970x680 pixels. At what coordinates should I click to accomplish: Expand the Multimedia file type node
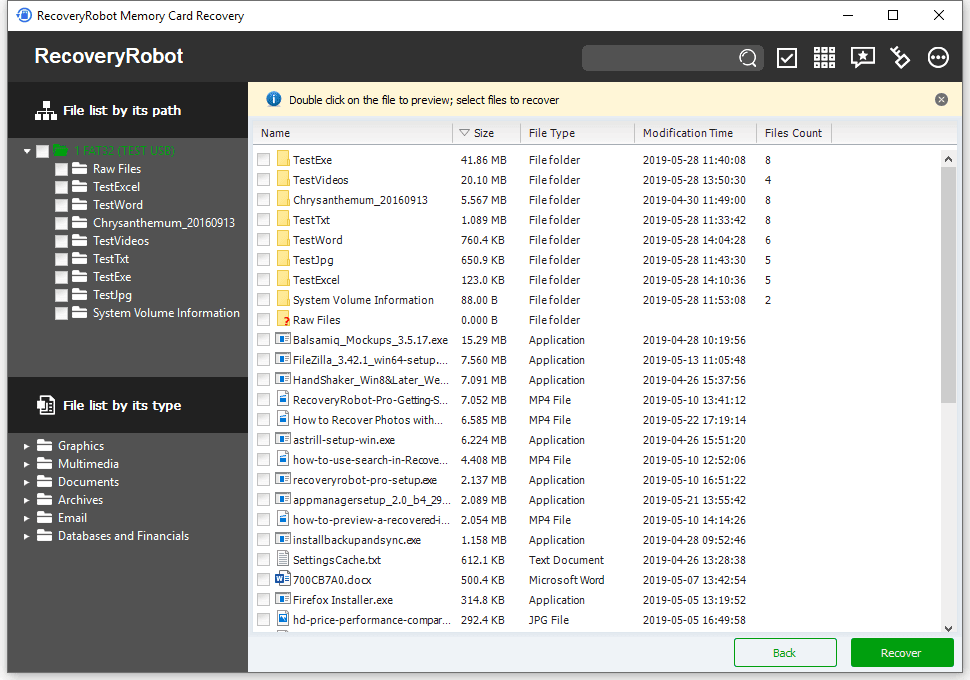click(27, 464)
